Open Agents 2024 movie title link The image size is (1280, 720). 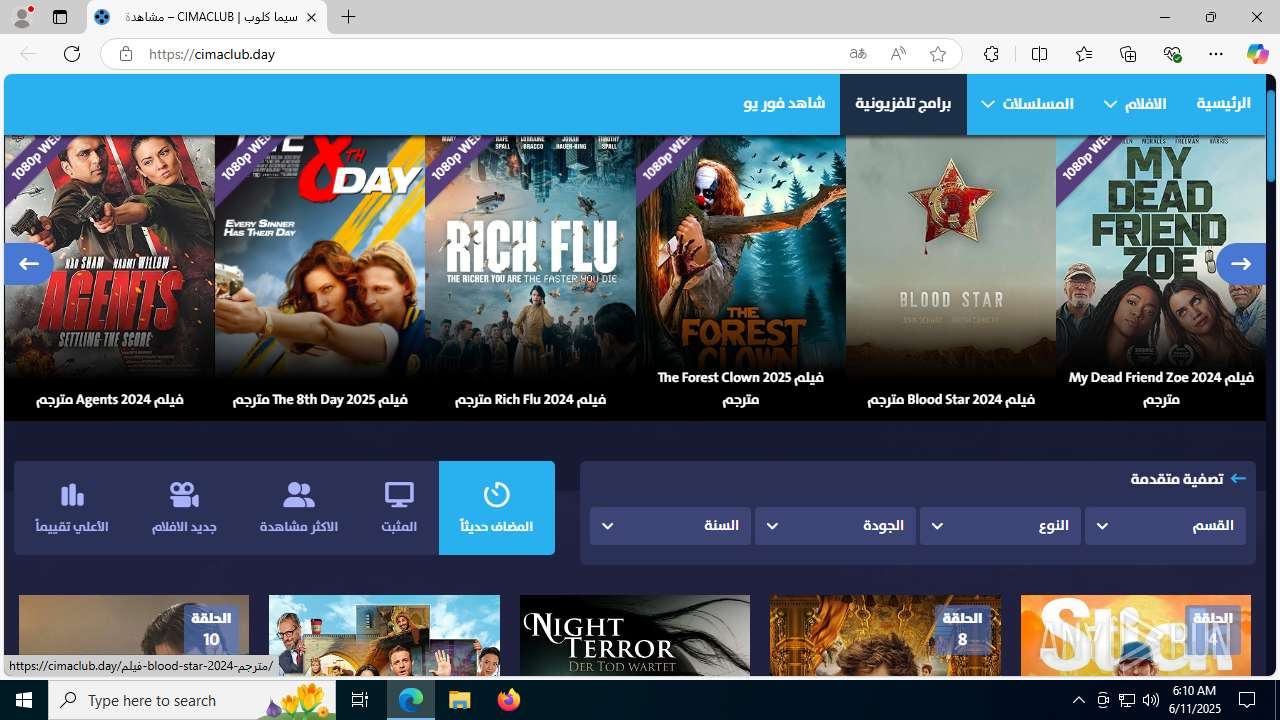(110, 399)
